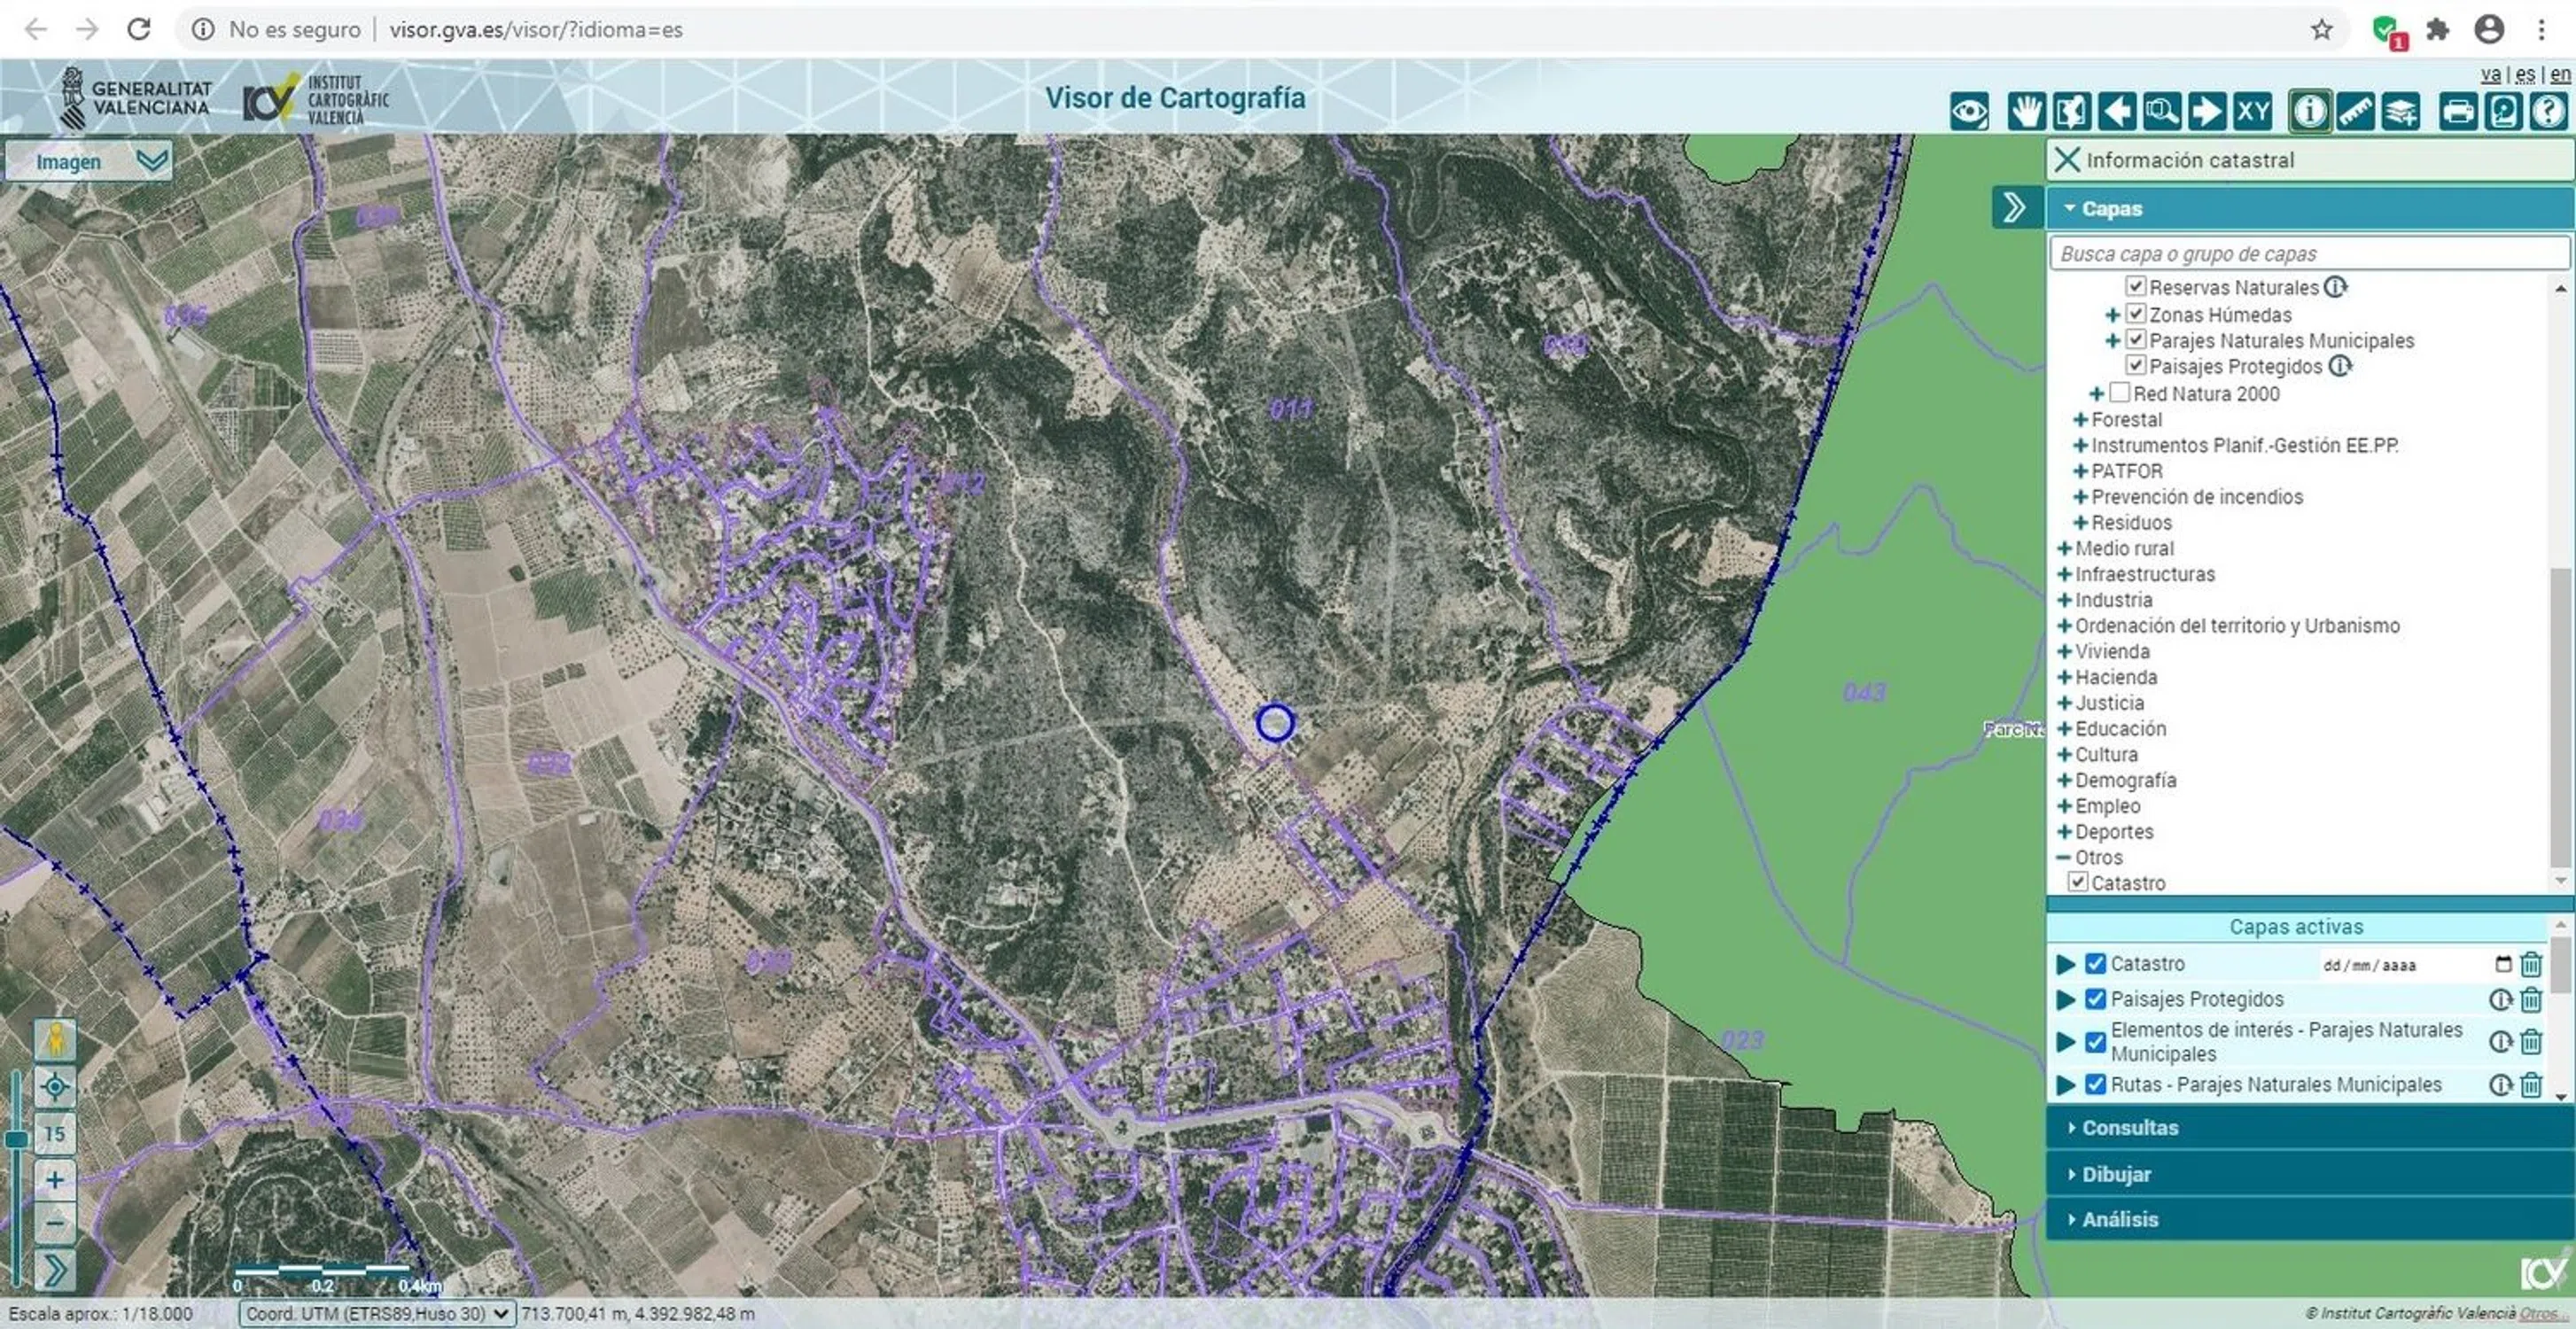Open the eye view options icon
2576x1329 pixels.
[1968, 111]
